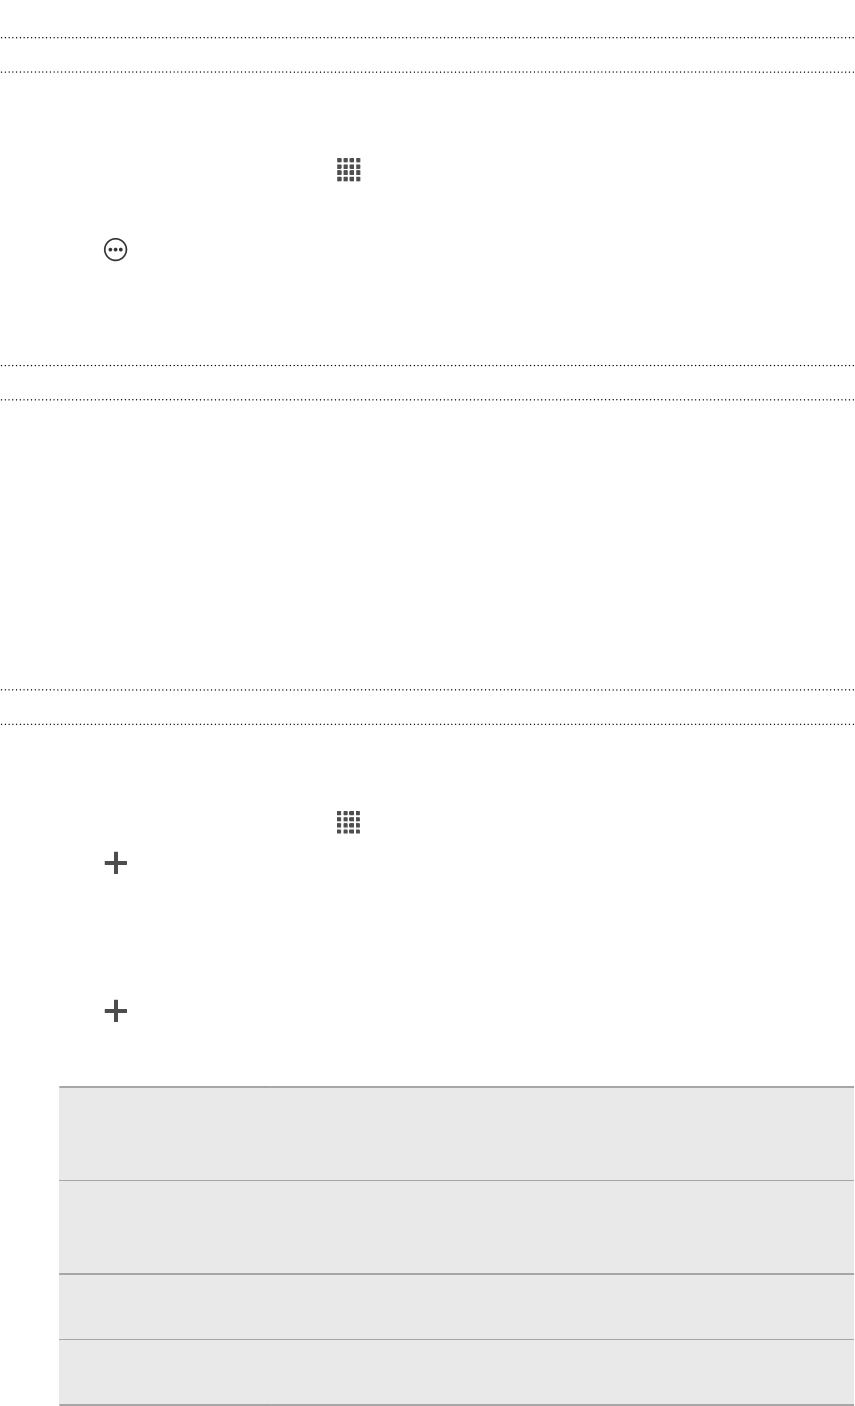Click border between first and second gray rows
Viewport: 855px width, 1406px height.
456,1180
